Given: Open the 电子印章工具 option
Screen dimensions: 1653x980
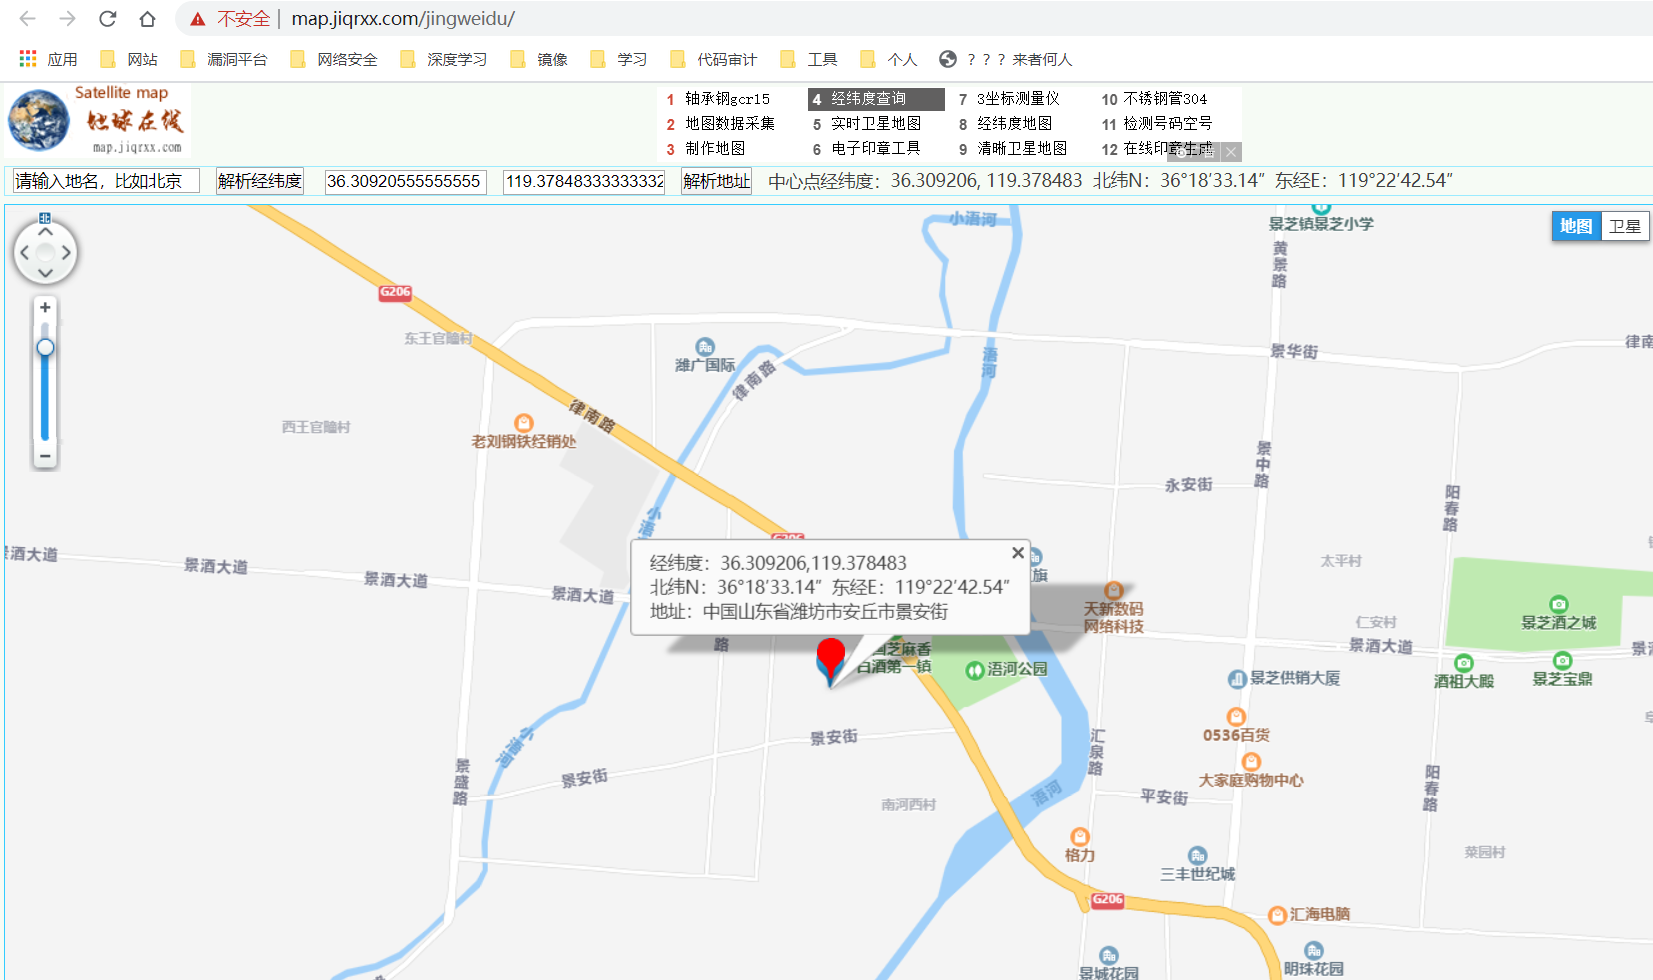Looking at the screenshot, I should 878,148.
